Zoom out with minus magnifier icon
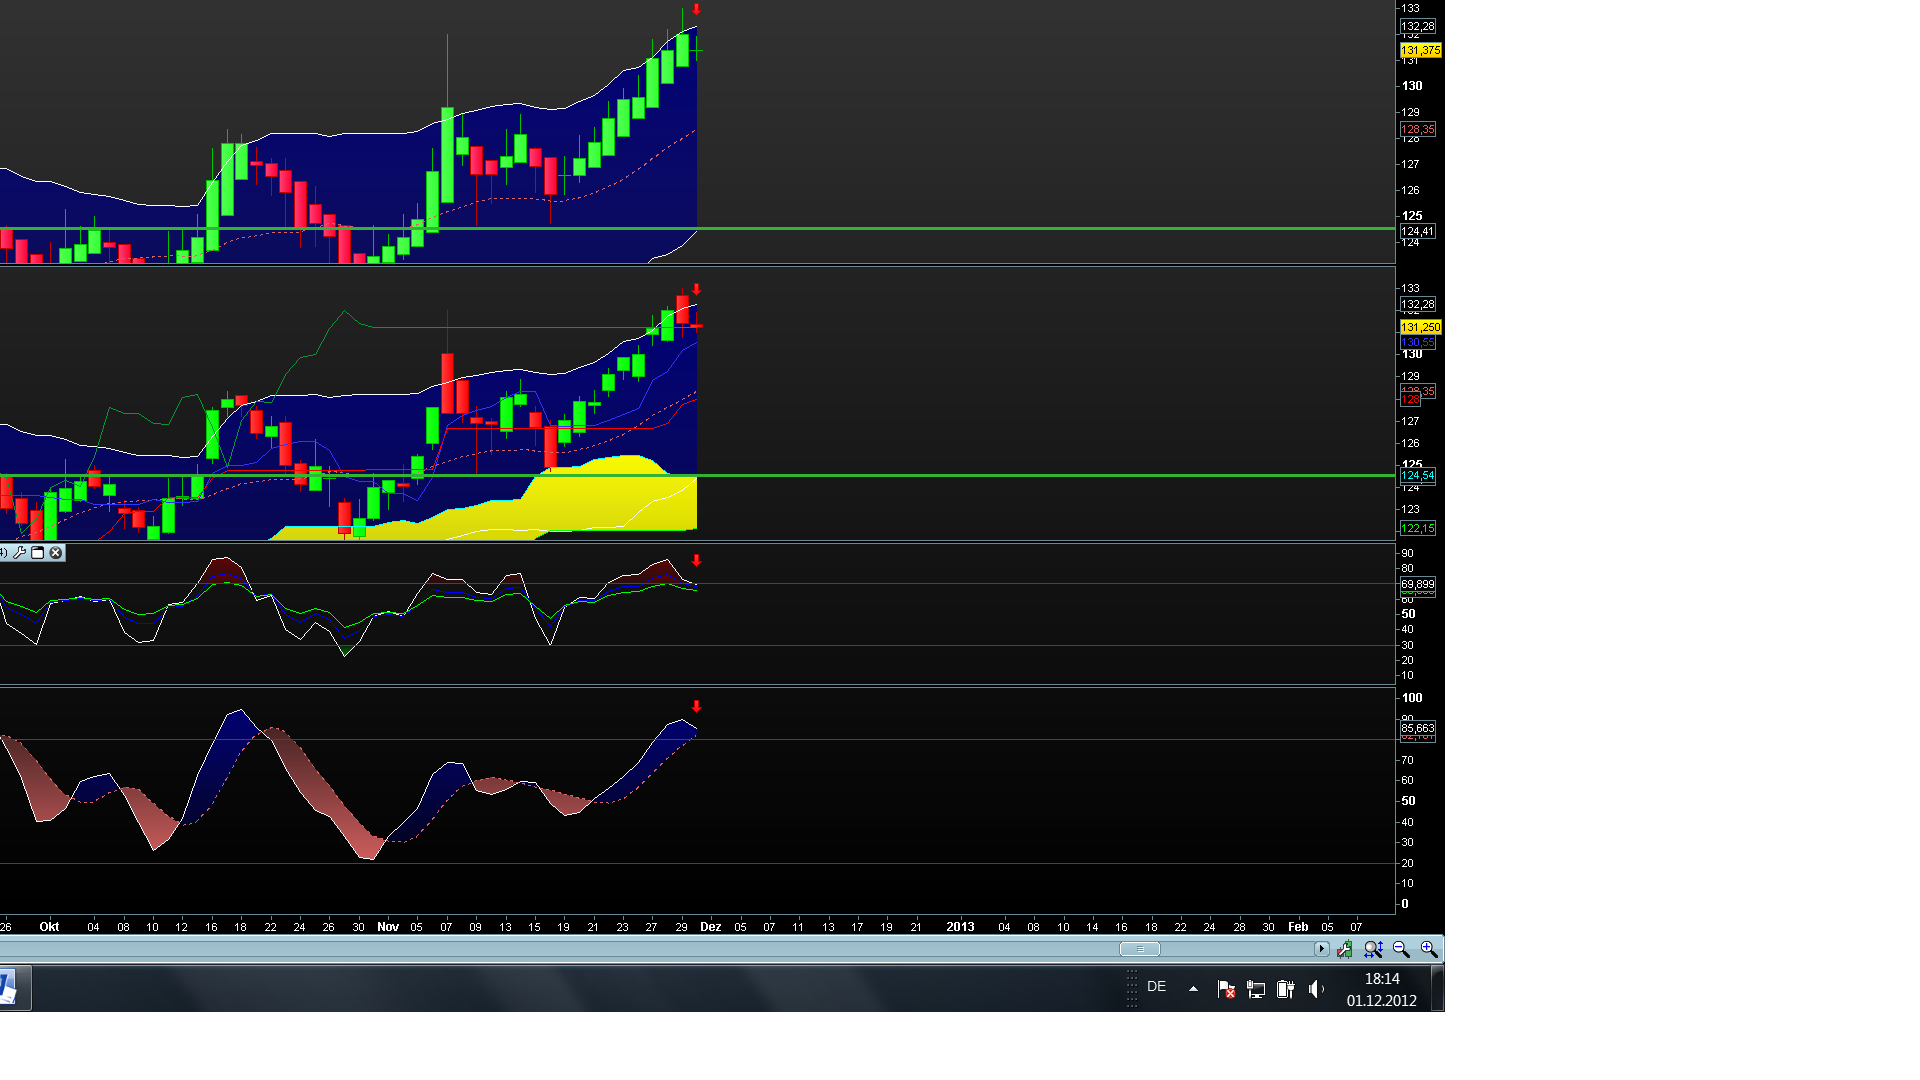The image size is (1920, 1080). (x=1401, y=949)
